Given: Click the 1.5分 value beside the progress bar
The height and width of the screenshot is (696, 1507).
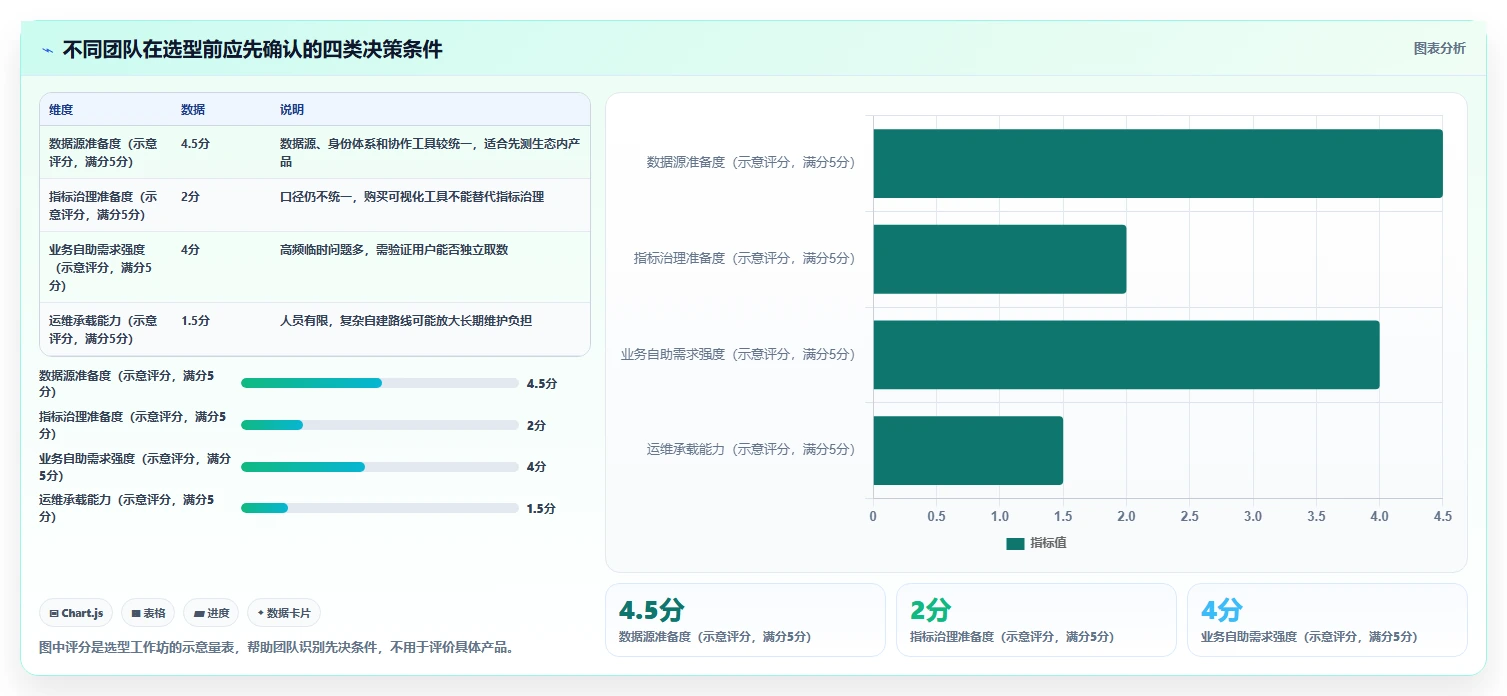Looking at the screenshot, I should [541, 508].
